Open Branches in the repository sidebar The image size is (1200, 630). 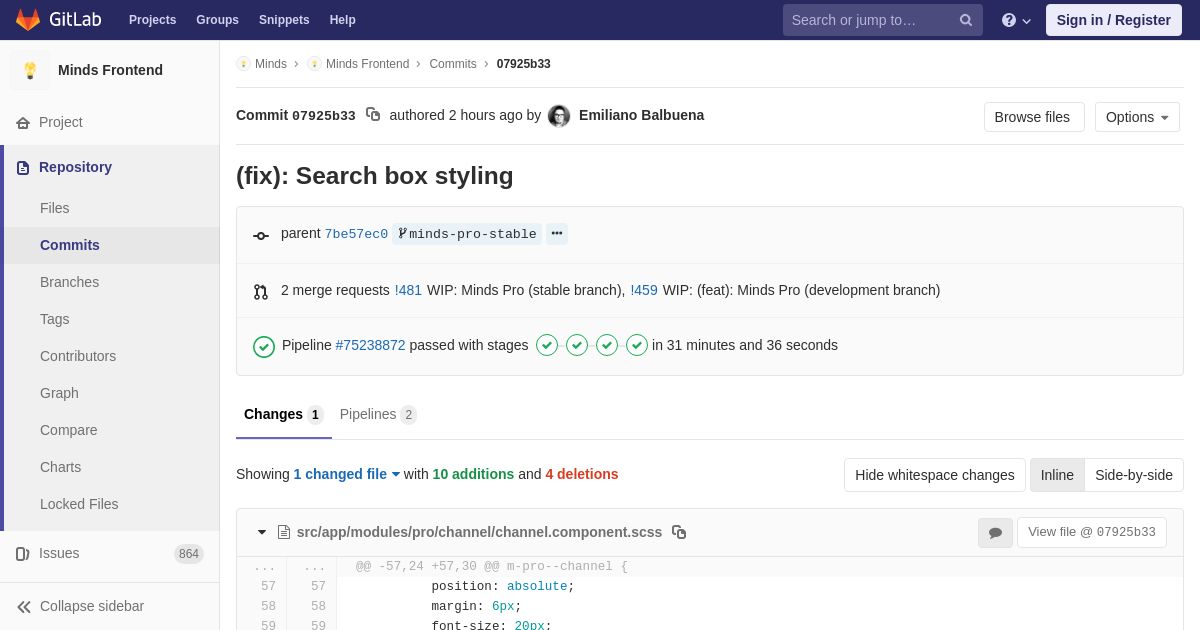pyautogui.click(x=69, y=282)
